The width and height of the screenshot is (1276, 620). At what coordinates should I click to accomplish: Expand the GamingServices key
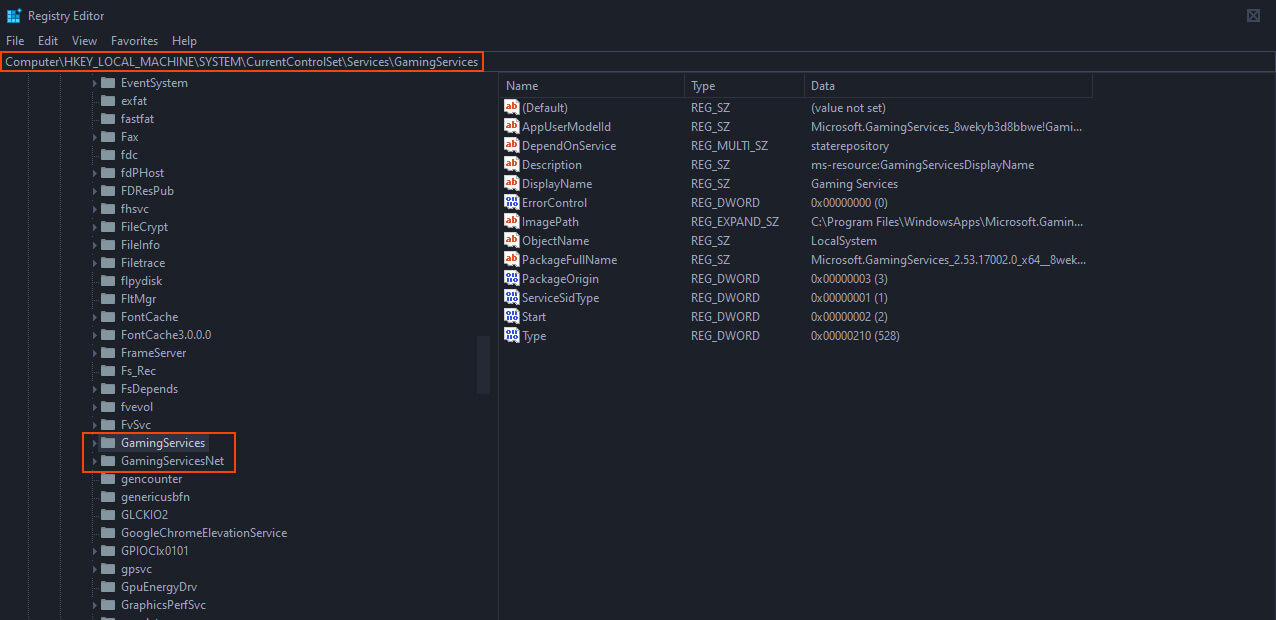(95, 443)
